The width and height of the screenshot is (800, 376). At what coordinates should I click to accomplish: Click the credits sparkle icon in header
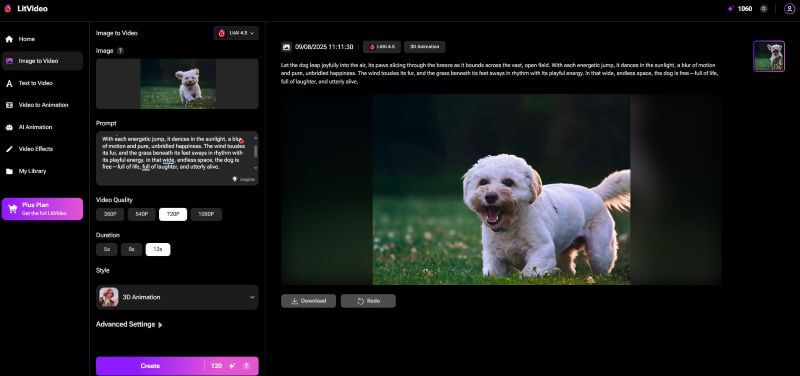coord(731,9)
